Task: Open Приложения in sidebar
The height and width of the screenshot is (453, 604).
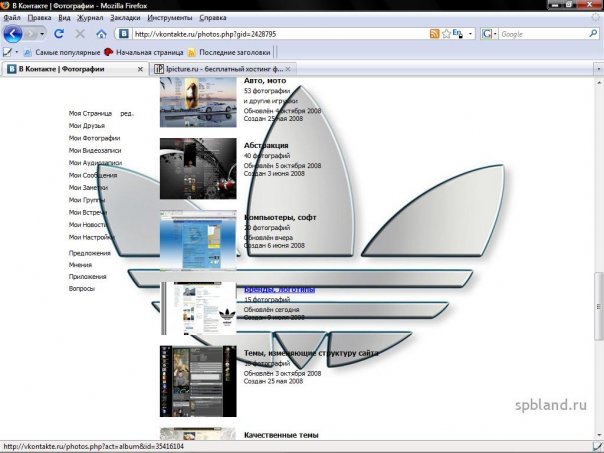Action: click(87, 277)
